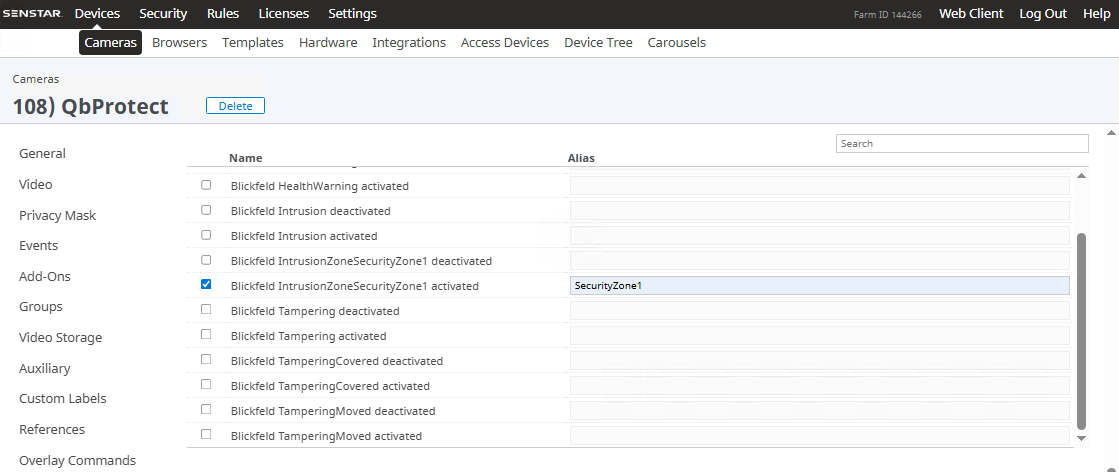Select Blickfeld TamperingMoved deactivated checkbox
Image resolution: width=1119 pixels, height=472 pixels.
point(206,410)
